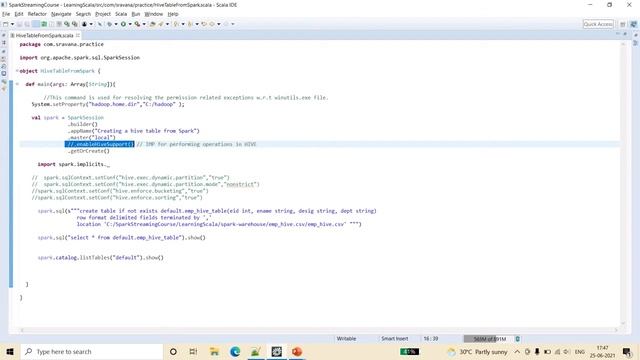Click the highlighted //.enableHiveSupport() text
The width and height of the screenshot is (640, 360).
(x=99, y=144)
